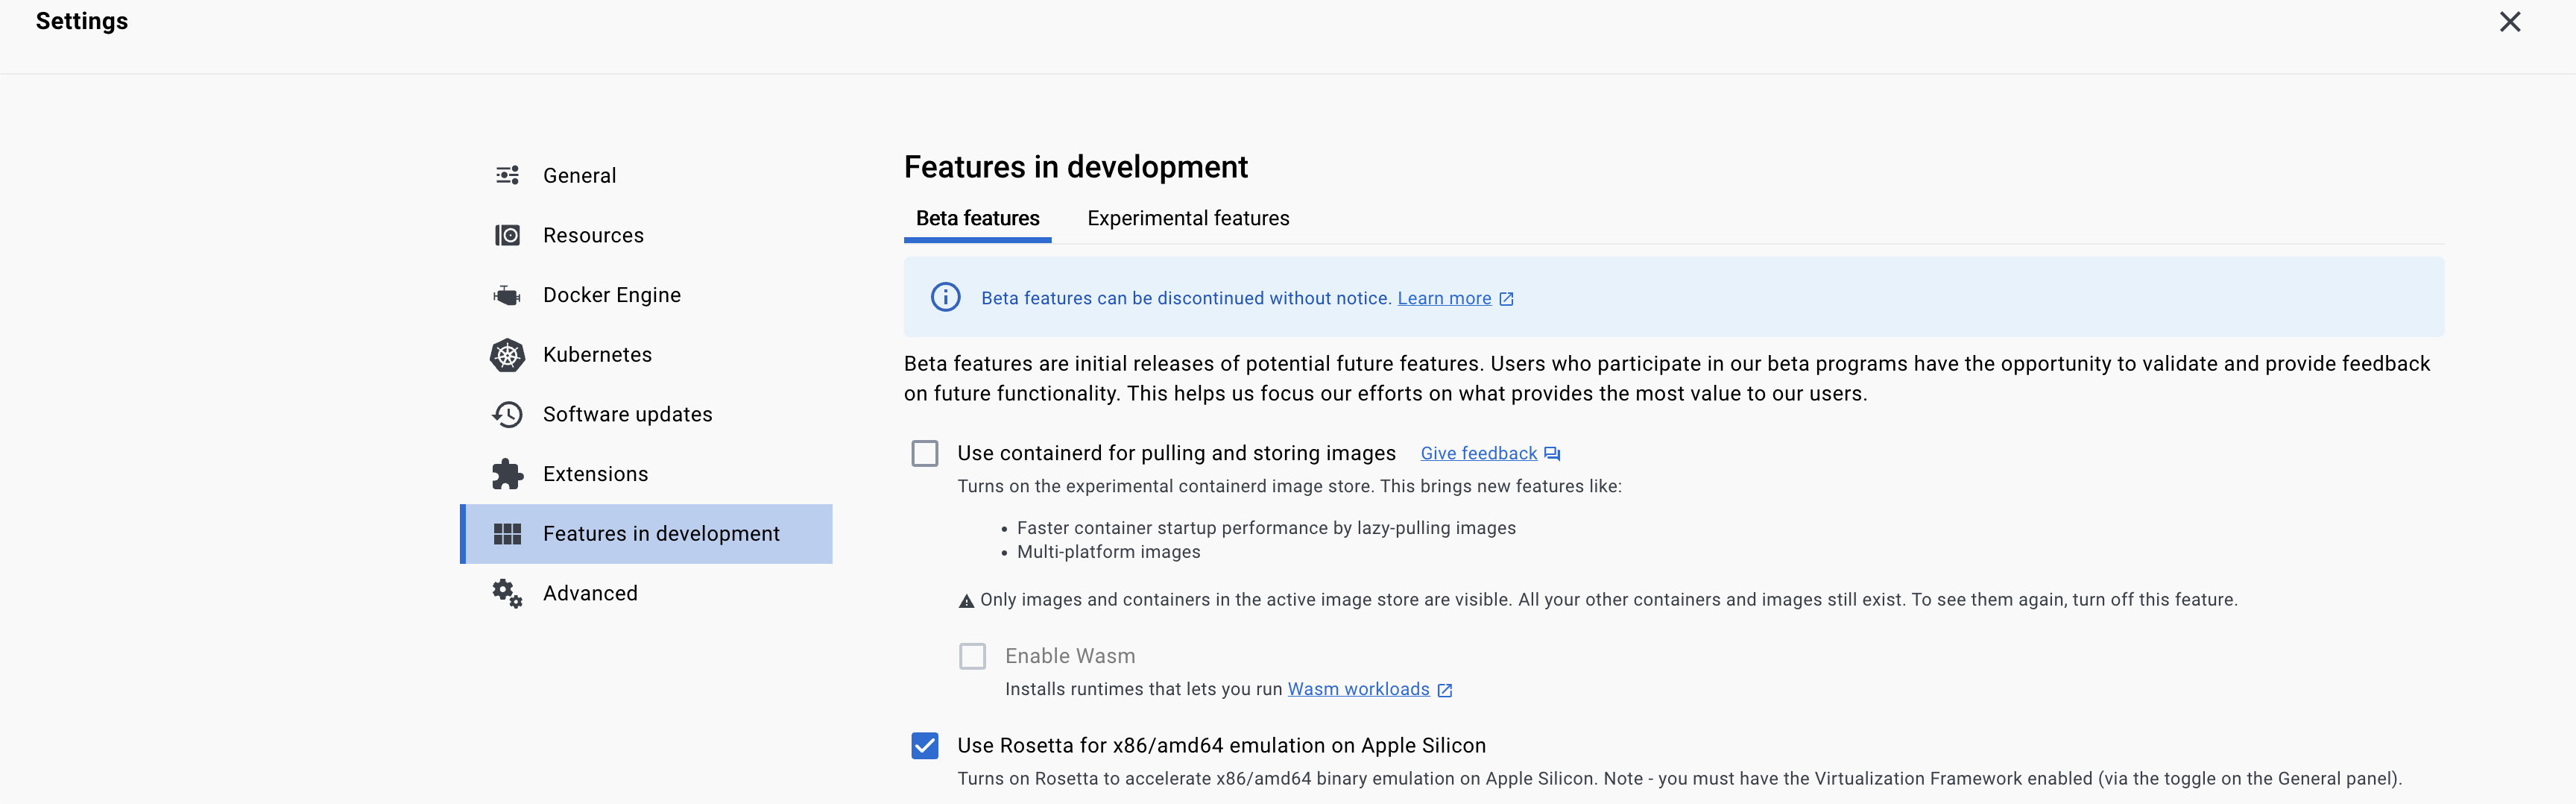
Task: Click the Resources disk icon
Action: (x=507, y=235)
